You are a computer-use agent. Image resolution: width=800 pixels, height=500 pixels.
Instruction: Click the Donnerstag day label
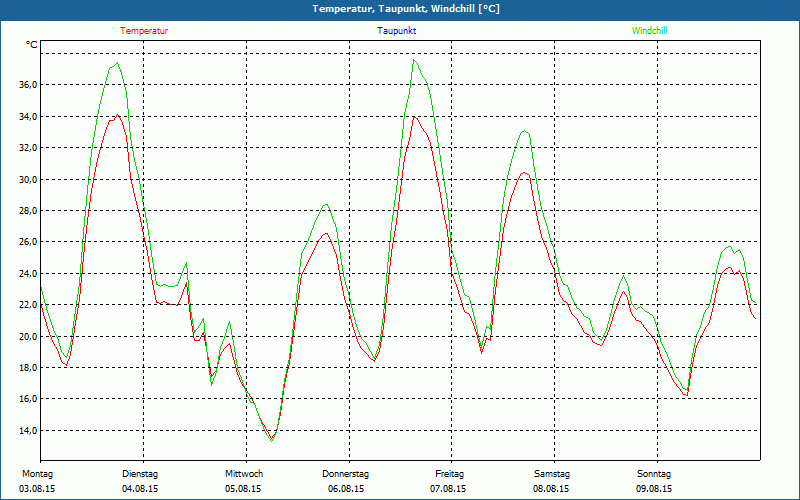(x=345, y=474)
